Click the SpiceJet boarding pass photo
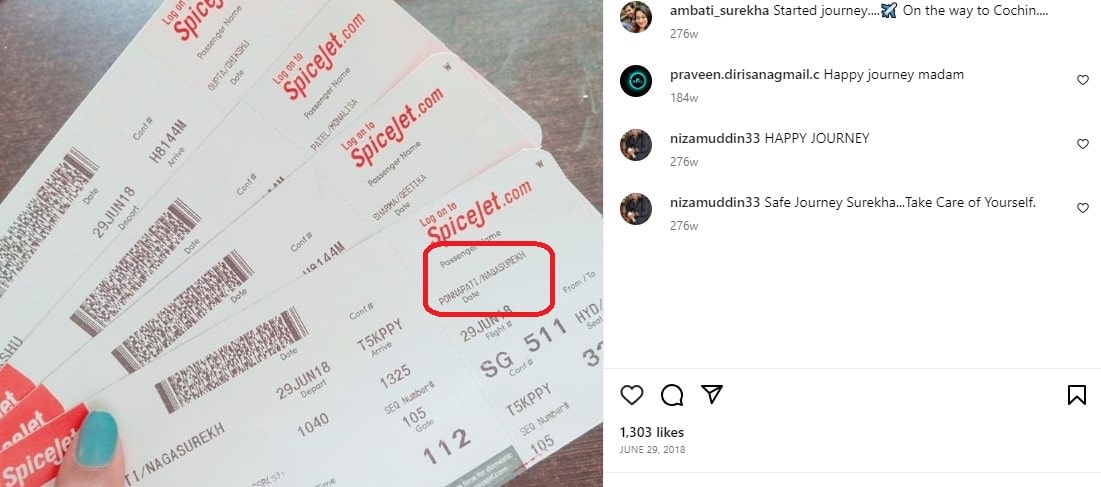Screen dimensions: 1101x487 (x=301, y=244)
